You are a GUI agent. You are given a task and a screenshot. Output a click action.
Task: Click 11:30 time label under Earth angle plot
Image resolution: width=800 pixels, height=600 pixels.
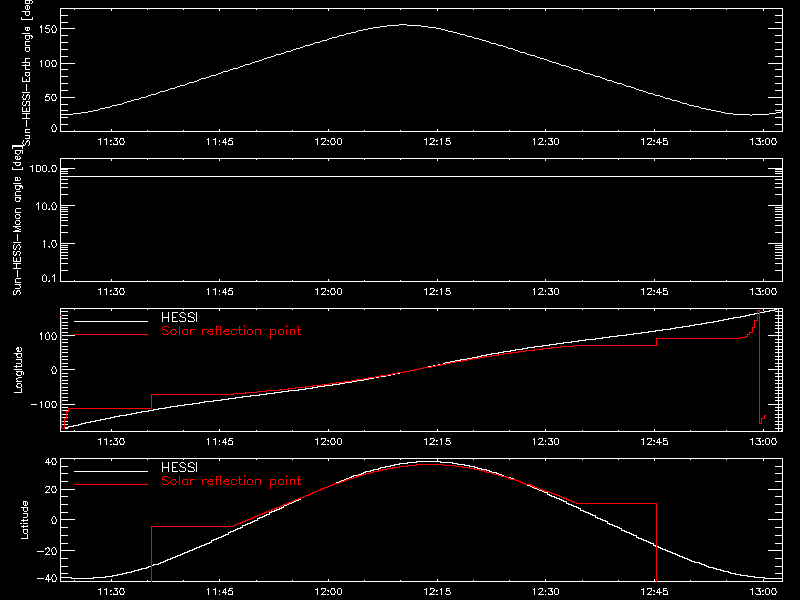(x=111, y=142)
